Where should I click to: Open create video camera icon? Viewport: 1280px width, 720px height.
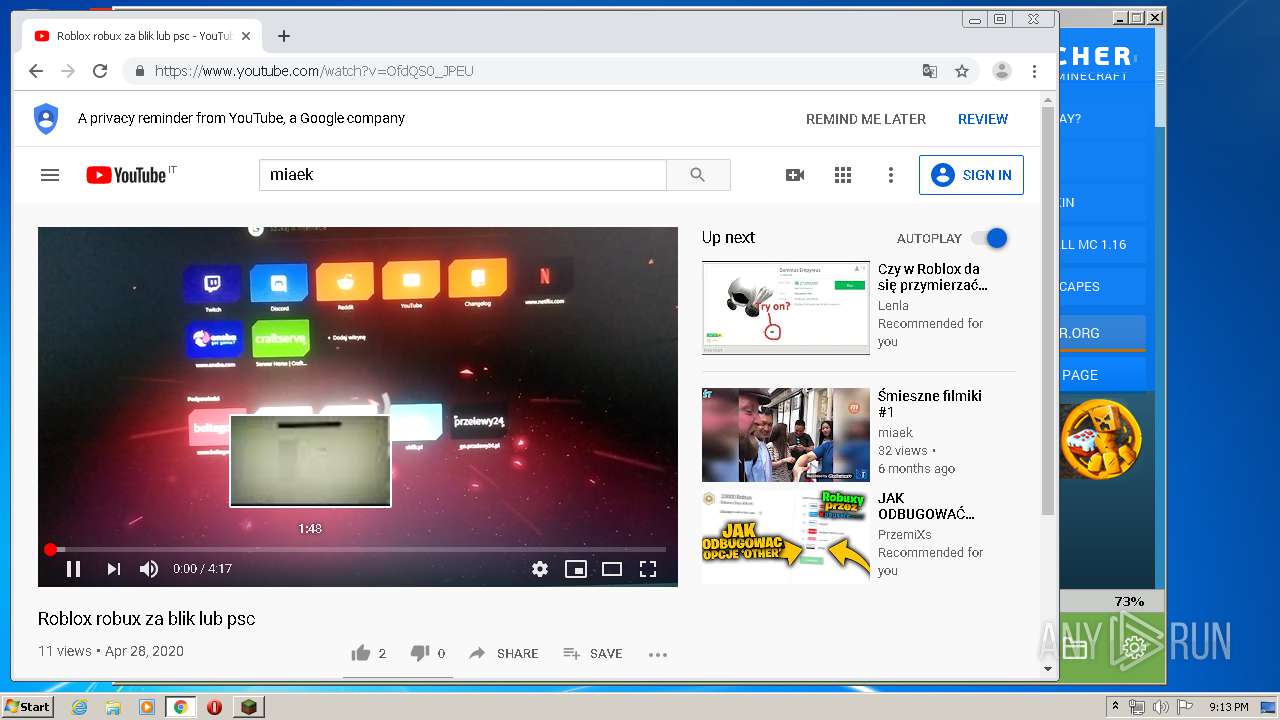point(795,175)
